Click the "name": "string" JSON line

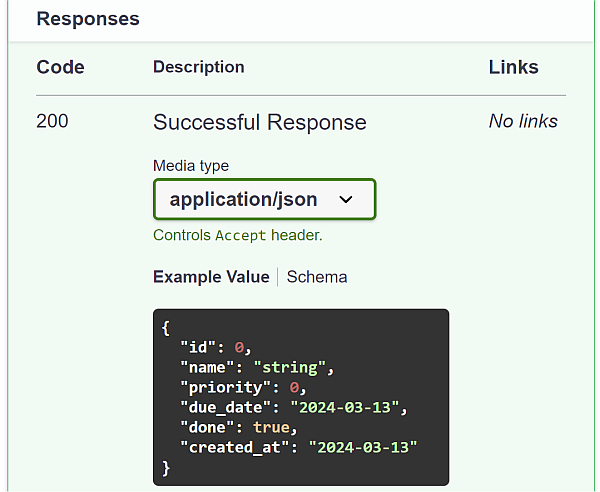click(257, 368)
